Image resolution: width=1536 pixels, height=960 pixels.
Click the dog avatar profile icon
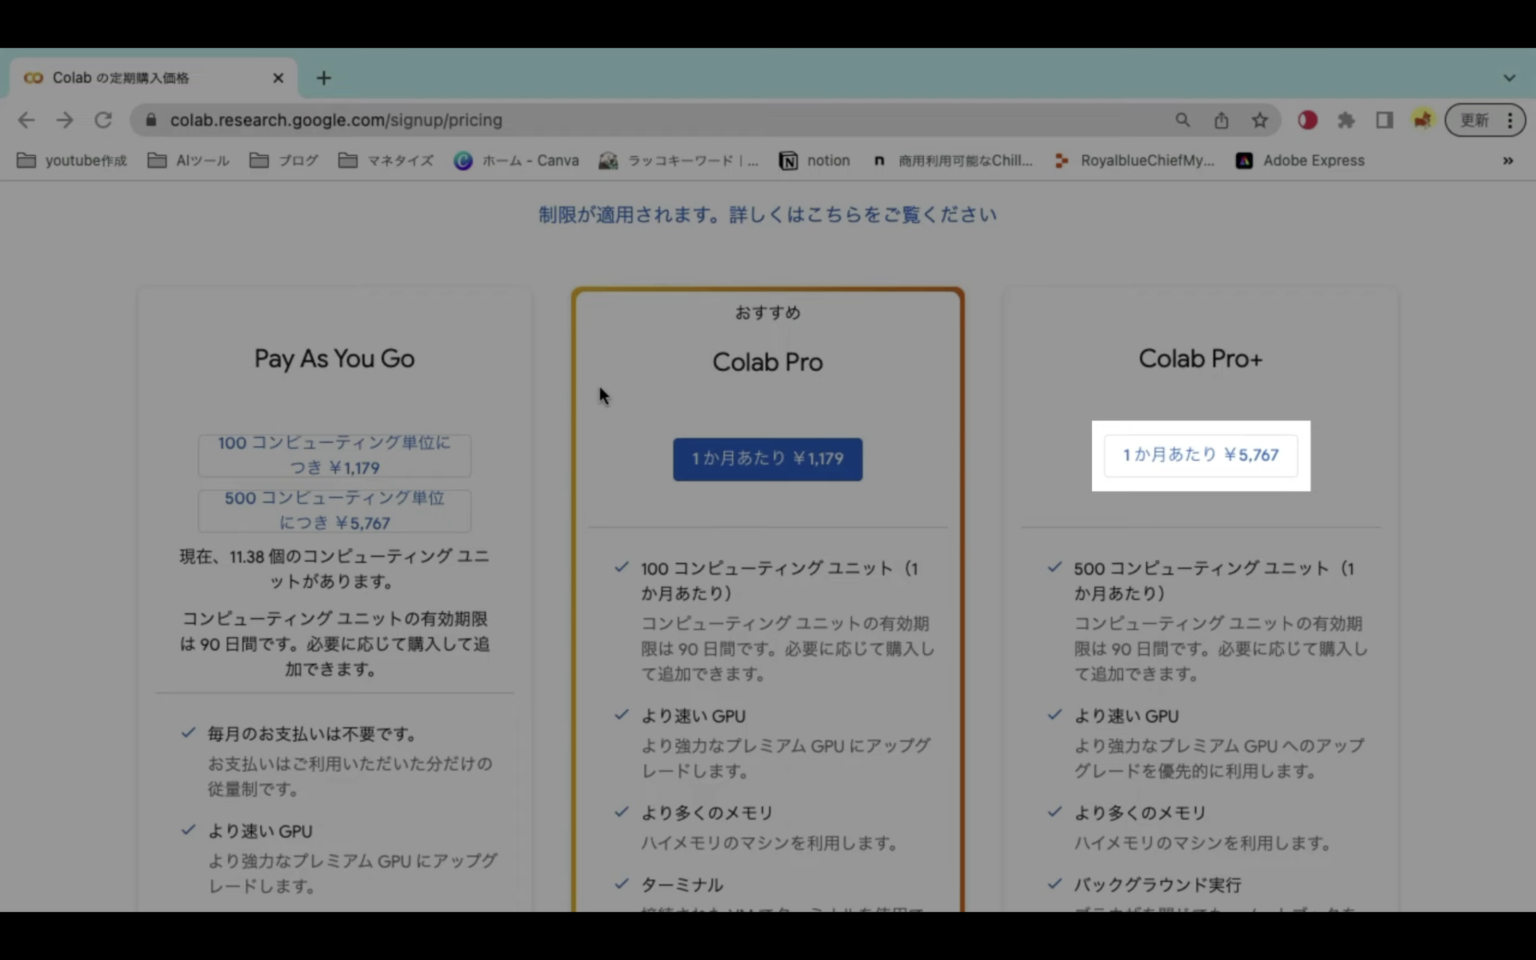point(1422,120)
